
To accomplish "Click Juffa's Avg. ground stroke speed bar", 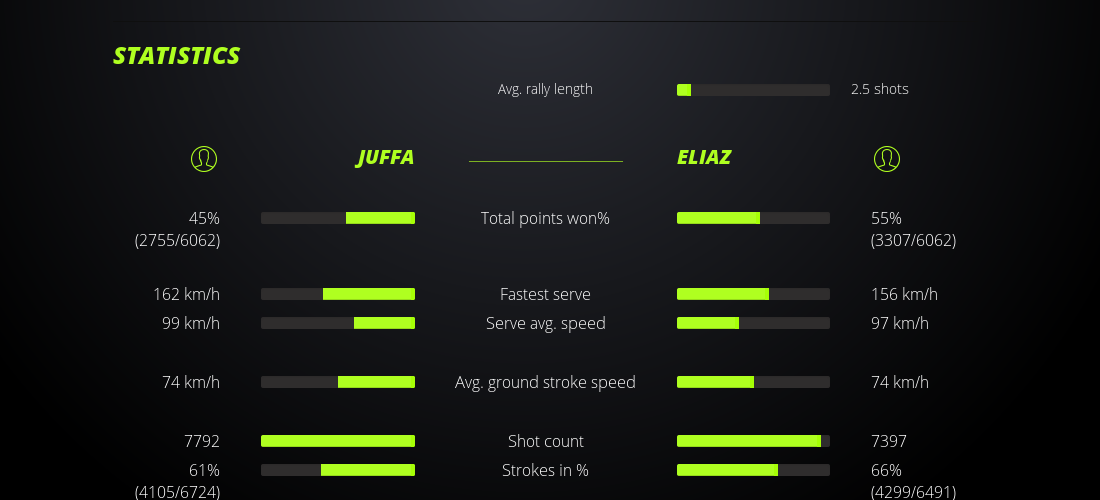I will click(338, 382).
